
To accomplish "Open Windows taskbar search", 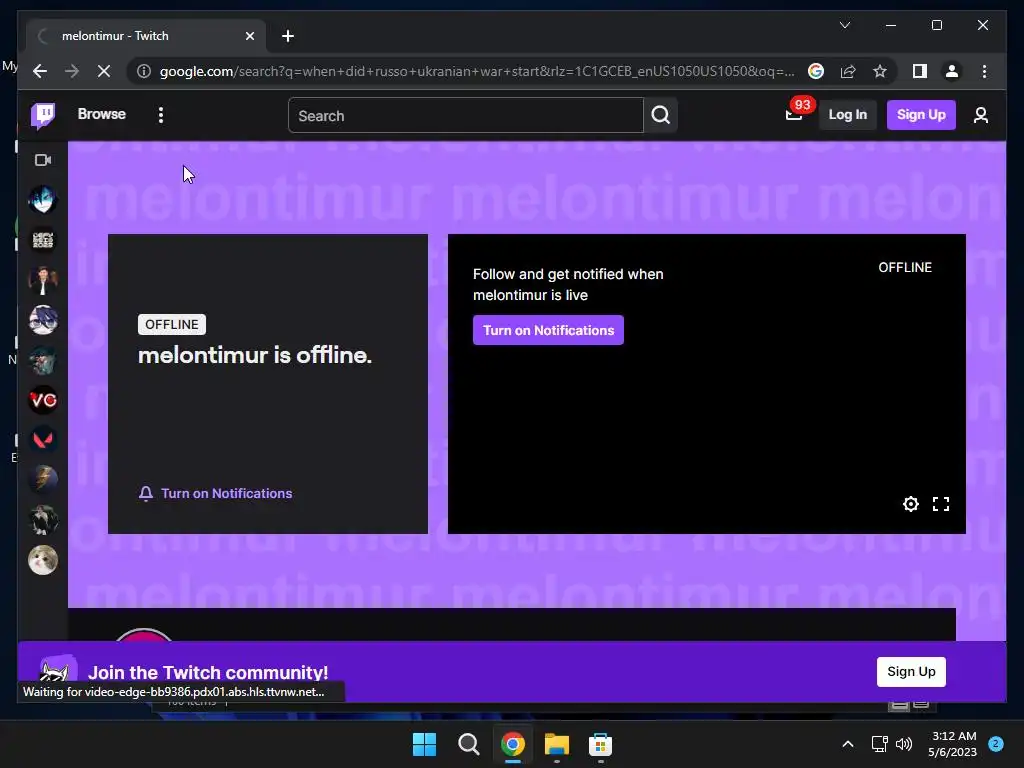I will click(x=468, y=744).
